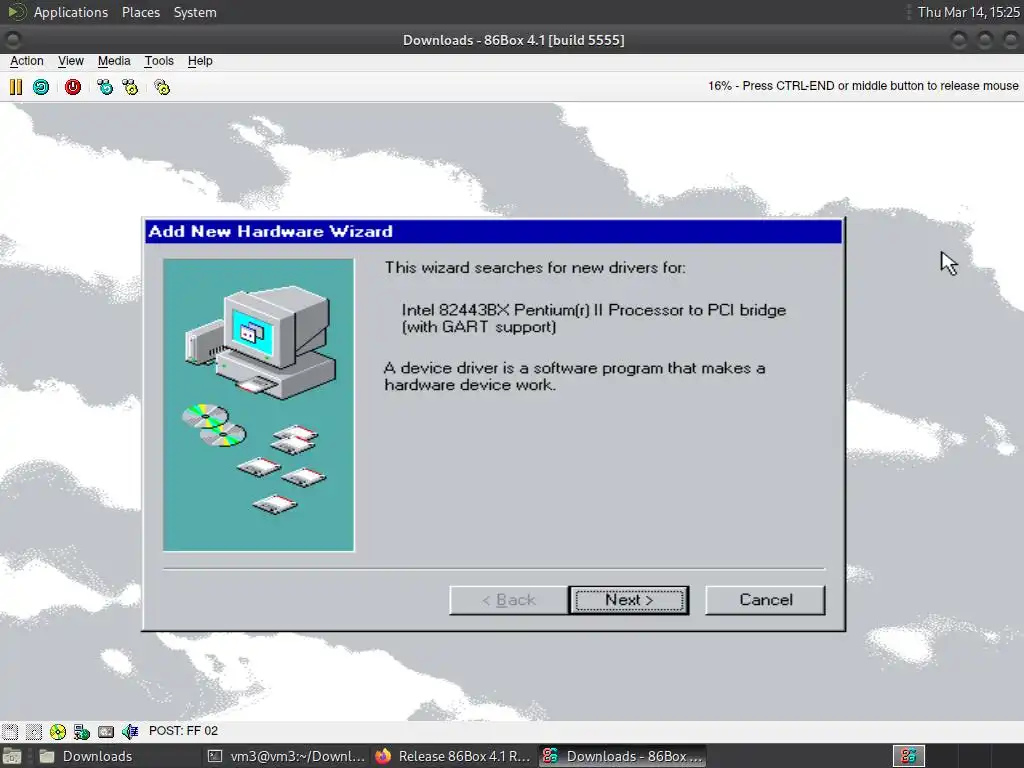This screenshot has height=768, width=1024.
Task: Click the red ACPI shutdown power icon
Action: point(72,87)
